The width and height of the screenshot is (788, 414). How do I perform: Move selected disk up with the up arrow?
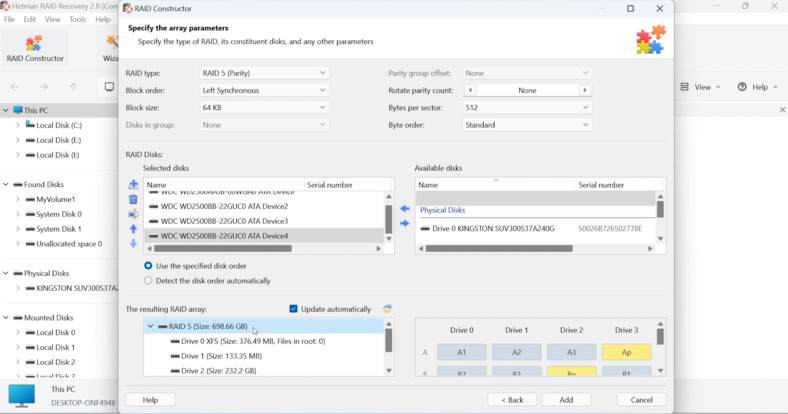133,229
